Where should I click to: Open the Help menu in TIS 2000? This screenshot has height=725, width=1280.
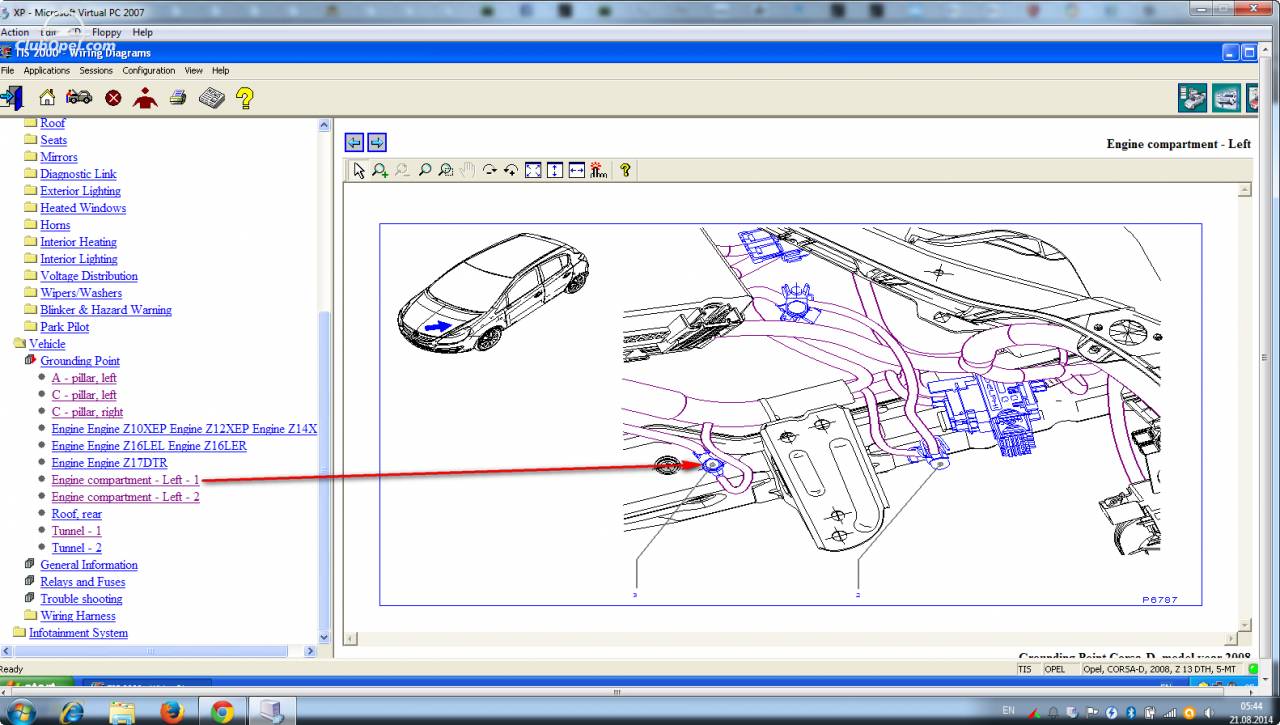(220, 71)
